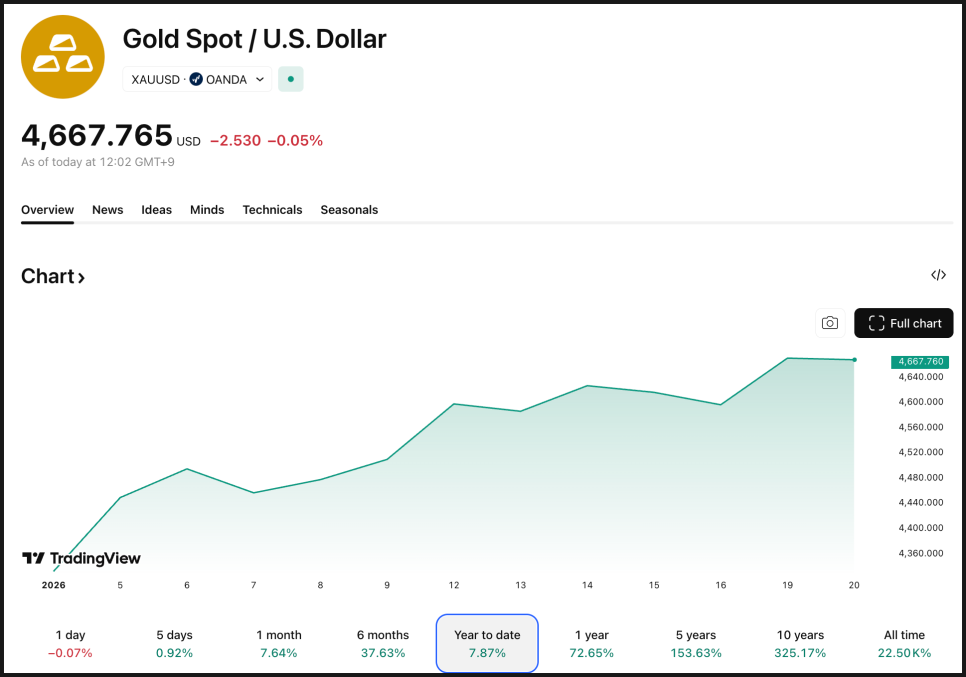
Task: Select the All time range
Action: [x=904, y=643]
